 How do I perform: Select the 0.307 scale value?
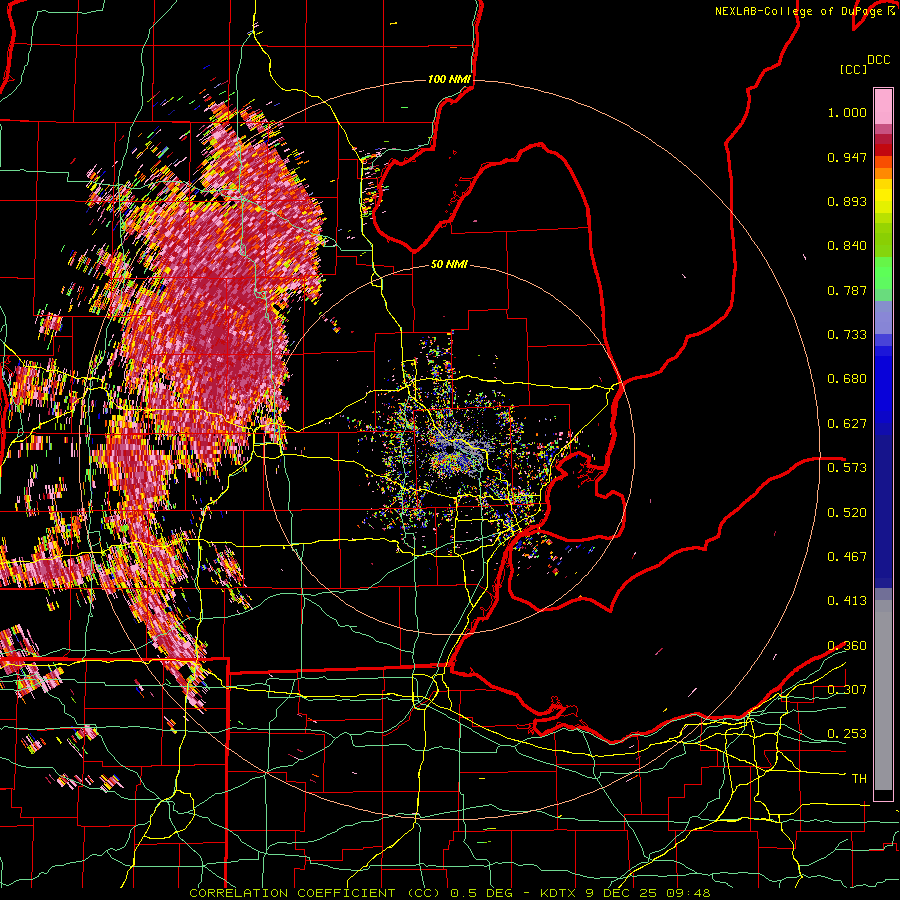click(847, 690)
